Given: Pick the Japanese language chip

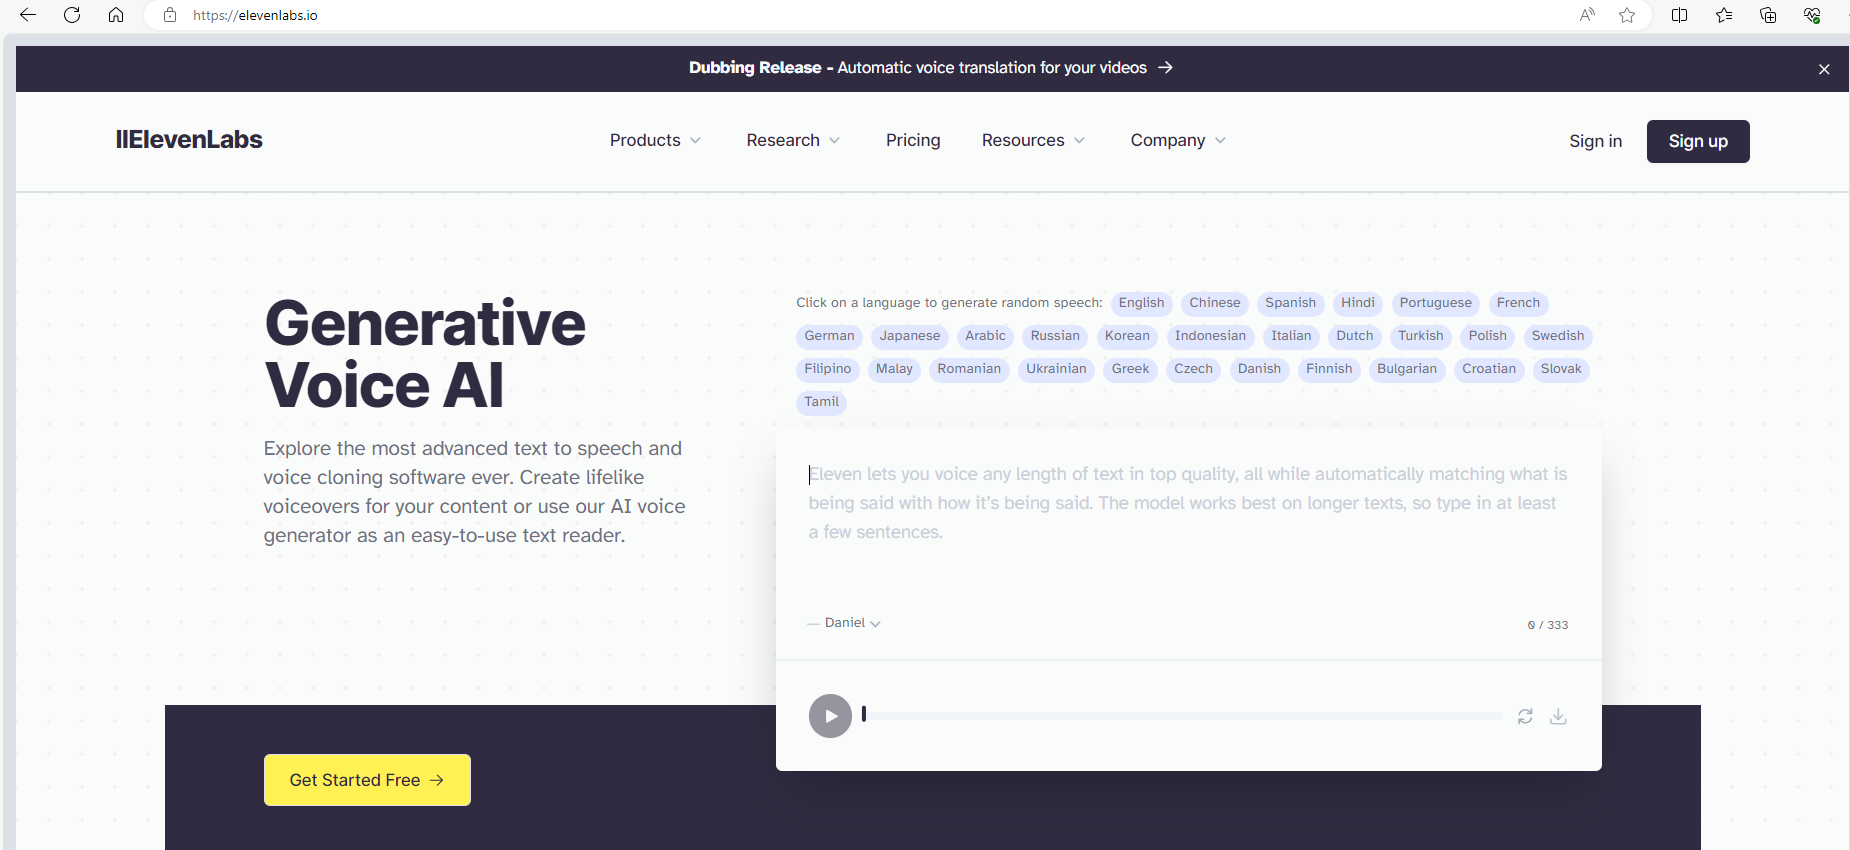Looking at the screenshot, I should point(910,336).
